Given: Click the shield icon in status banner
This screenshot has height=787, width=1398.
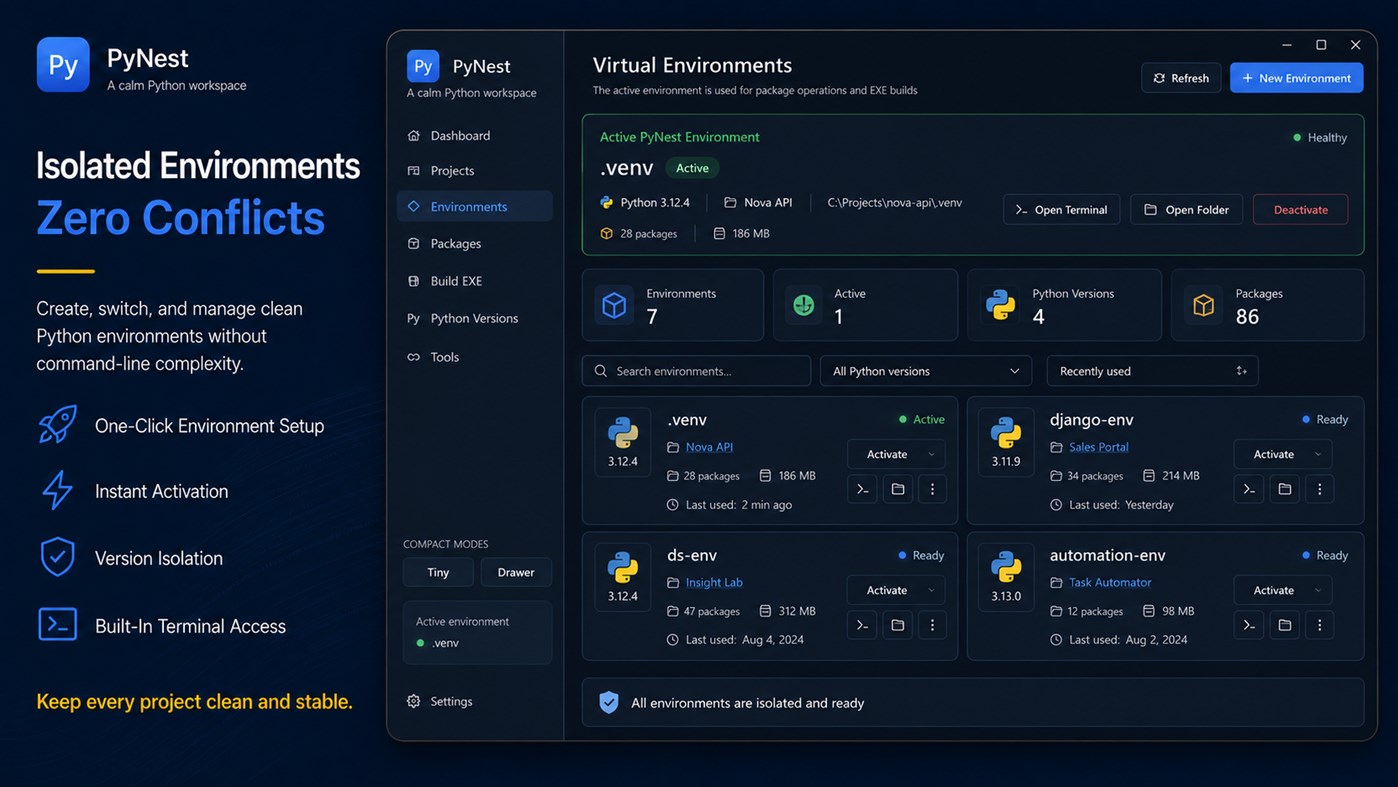Looking at the screenshot, I should click(608, 703).
